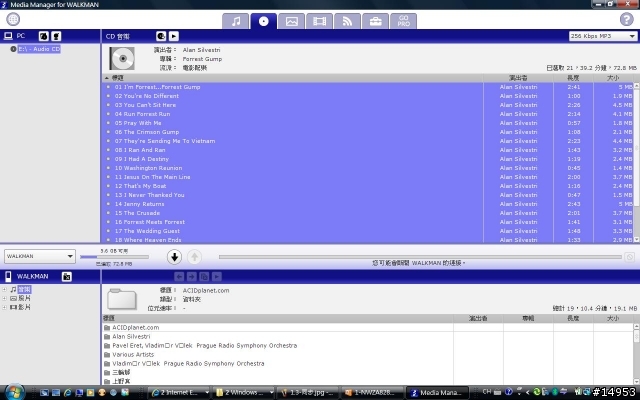Select track 02 You're No Different
Viewport: 640px width, 400px height.
(x=367, y=96)
